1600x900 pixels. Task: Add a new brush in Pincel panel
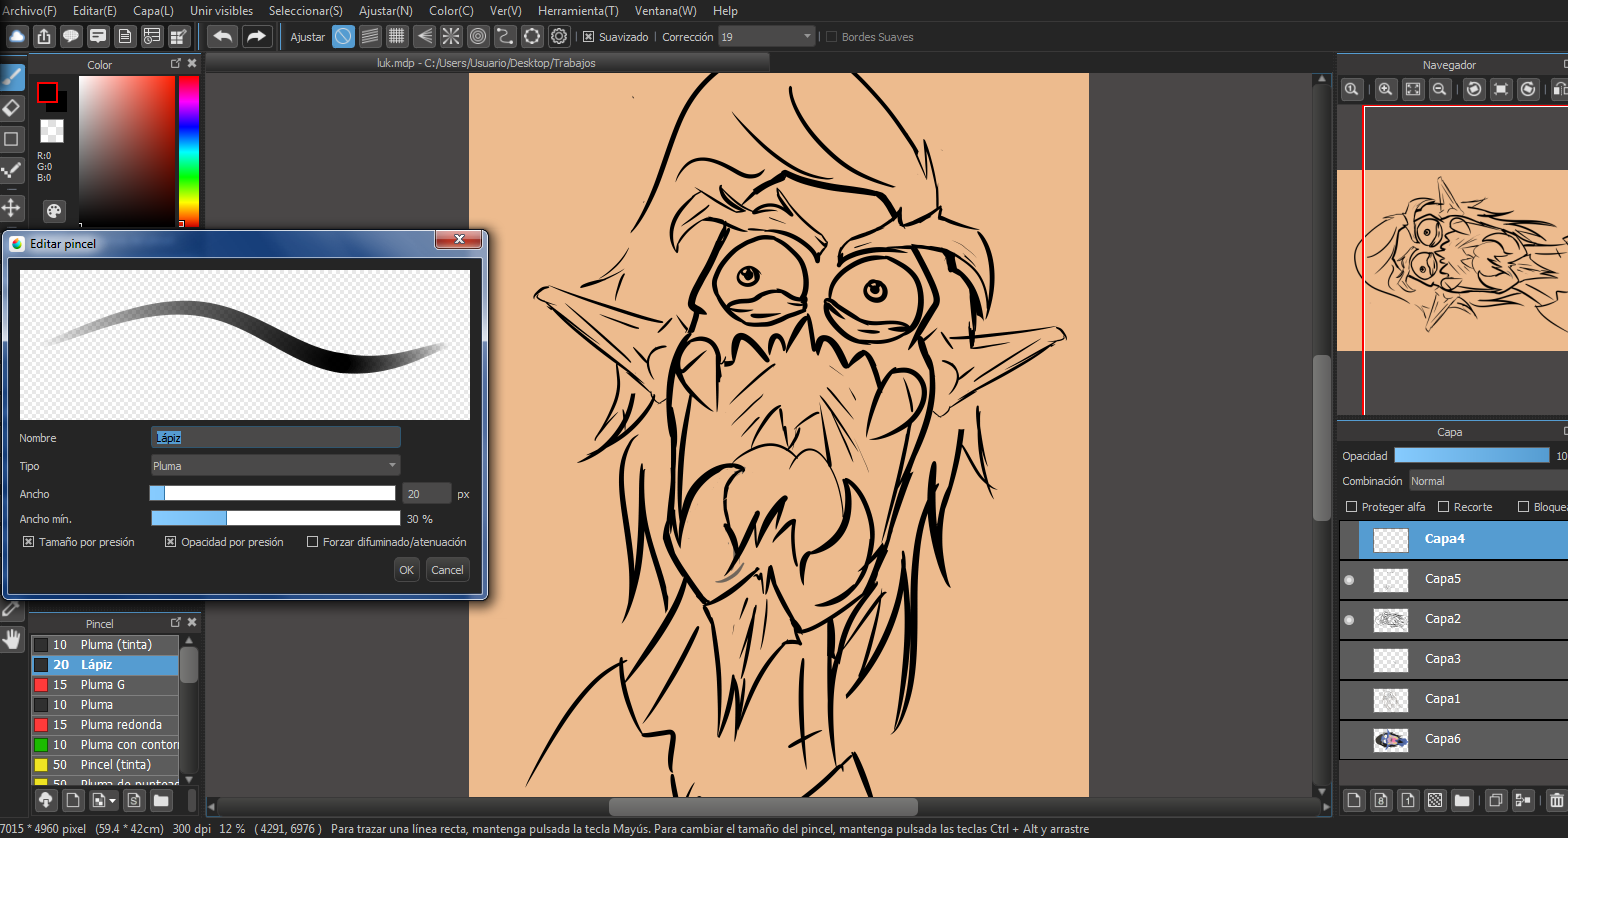pyautogui.click(x=73, y=800)
